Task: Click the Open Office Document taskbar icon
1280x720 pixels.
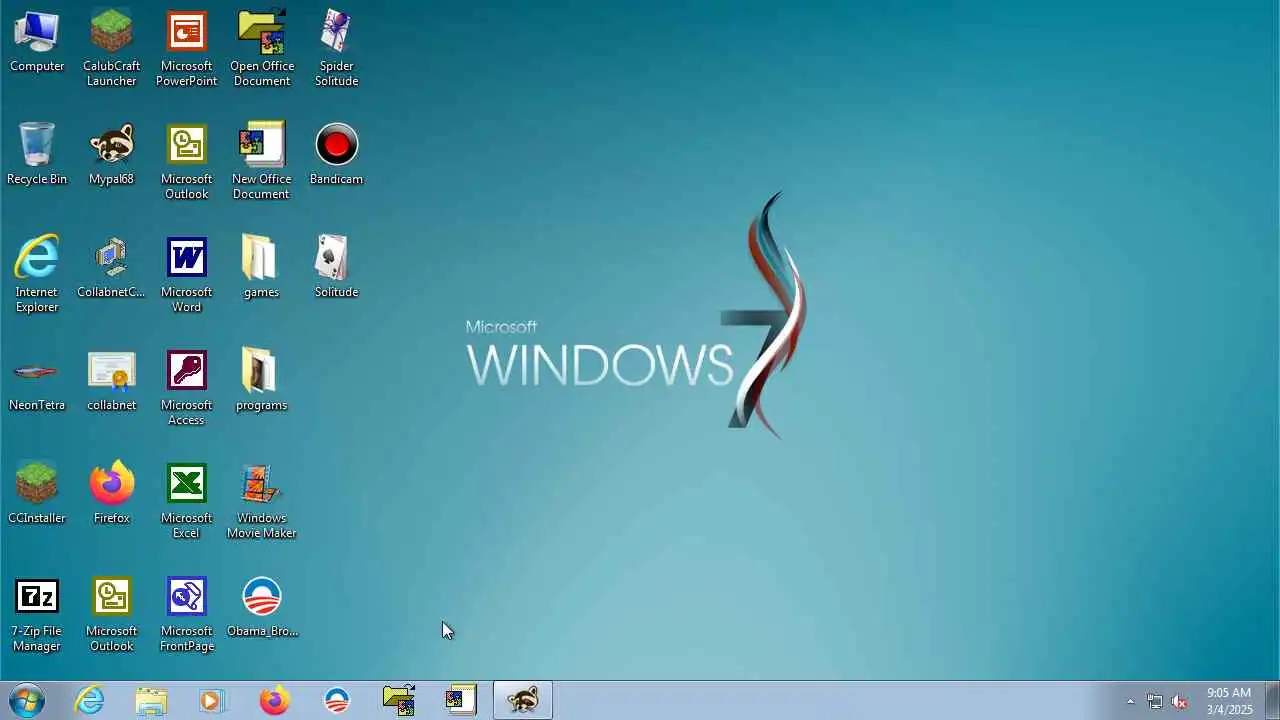Action: [399, 700]
